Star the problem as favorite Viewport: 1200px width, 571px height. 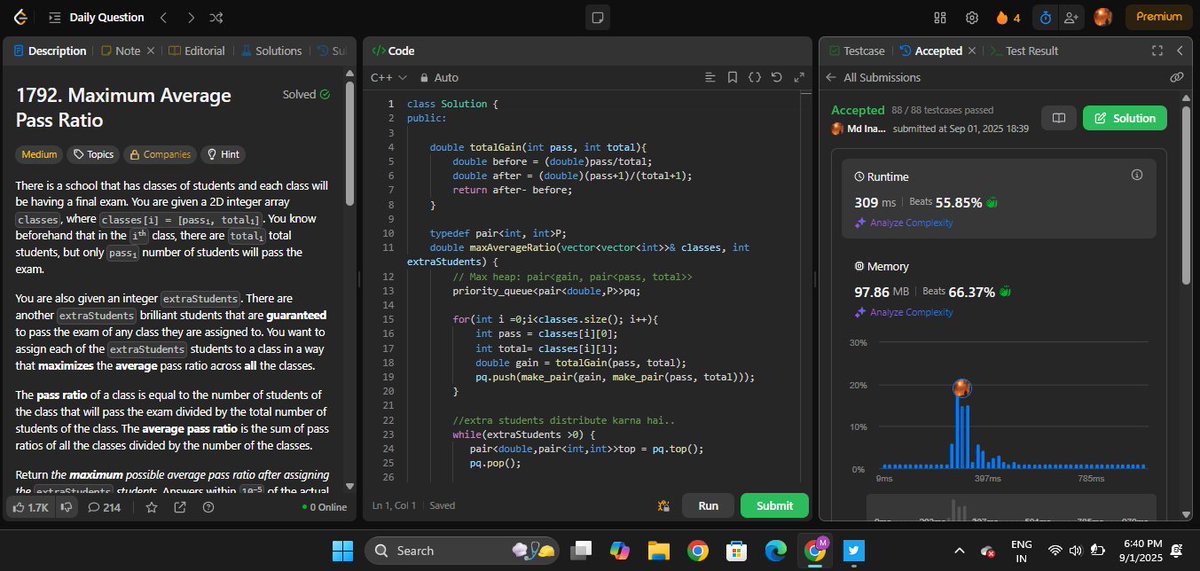[152, 507]
